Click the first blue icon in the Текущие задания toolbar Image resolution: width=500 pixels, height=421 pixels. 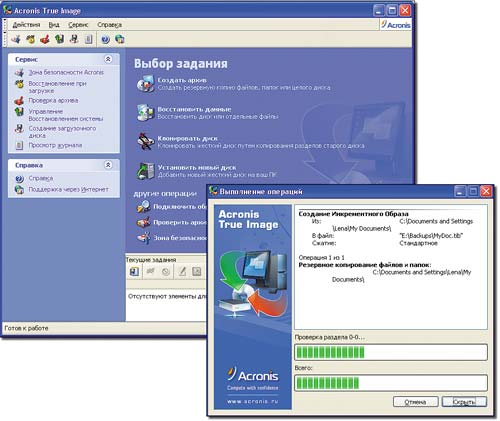(134, 272)
